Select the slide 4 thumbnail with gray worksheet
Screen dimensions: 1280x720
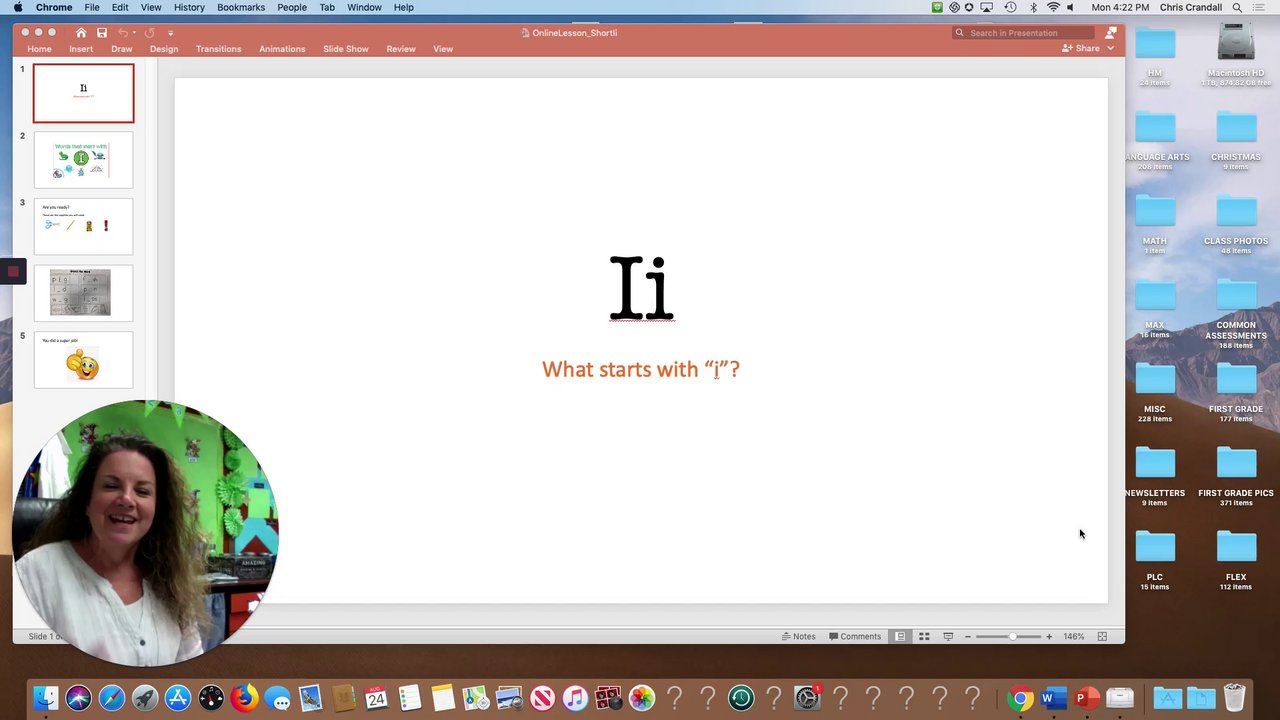coord(83,293)
